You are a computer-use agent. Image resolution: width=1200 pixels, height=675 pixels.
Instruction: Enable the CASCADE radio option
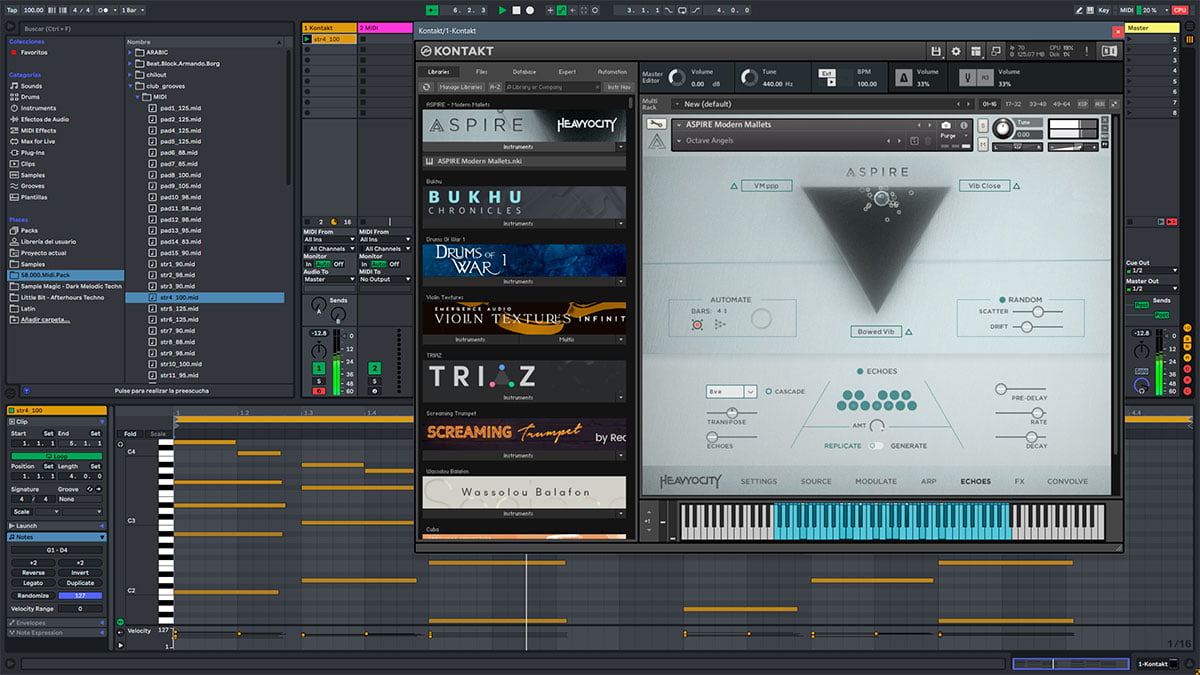click(x=768, y=391)
